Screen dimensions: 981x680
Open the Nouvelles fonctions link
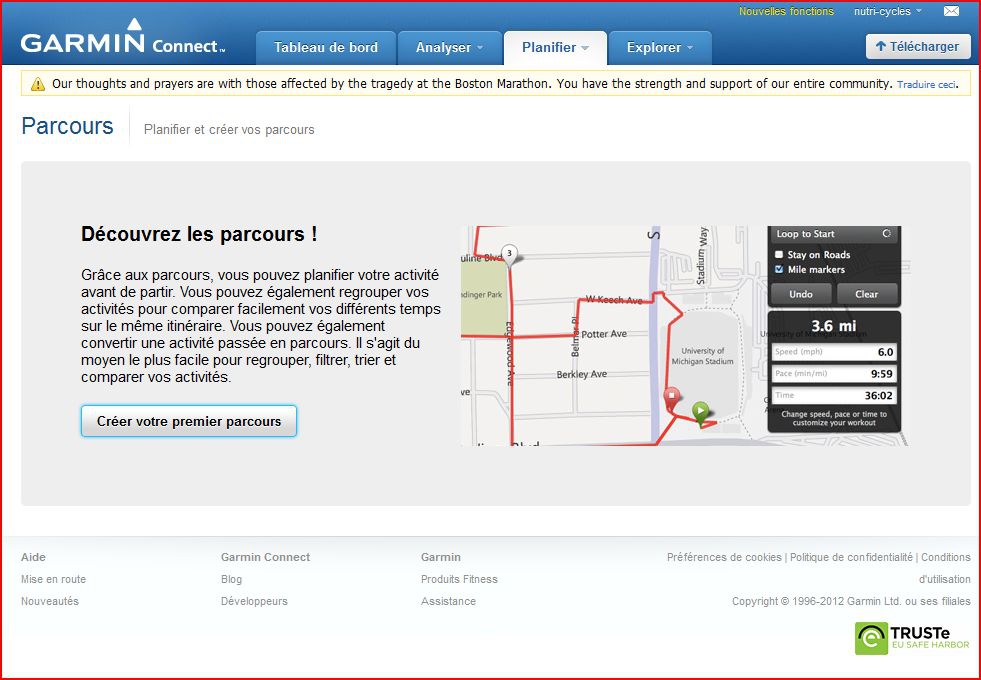pos(786,11)
